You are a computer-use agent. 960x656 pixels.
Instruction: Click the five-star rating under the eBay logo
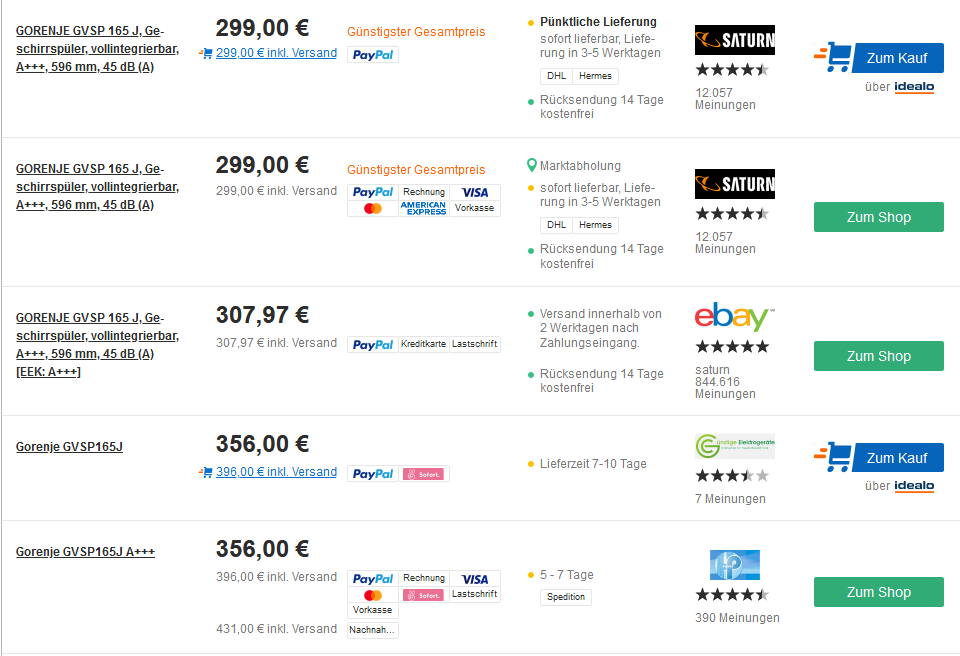click(732, 346)
